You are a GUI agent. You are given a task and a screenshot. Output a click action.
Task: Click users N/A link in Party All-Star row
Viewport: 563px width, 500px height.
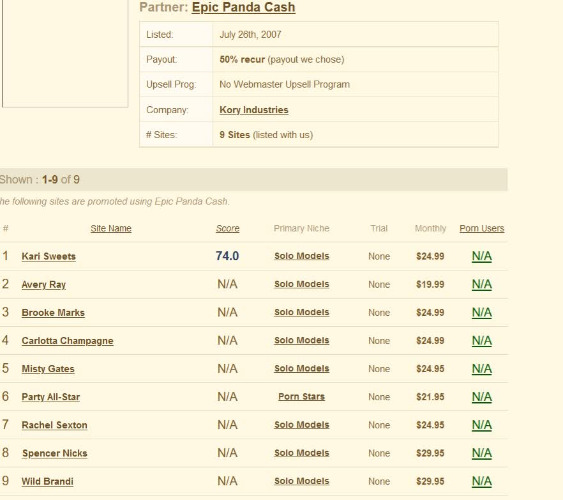[x=482, y=397]
